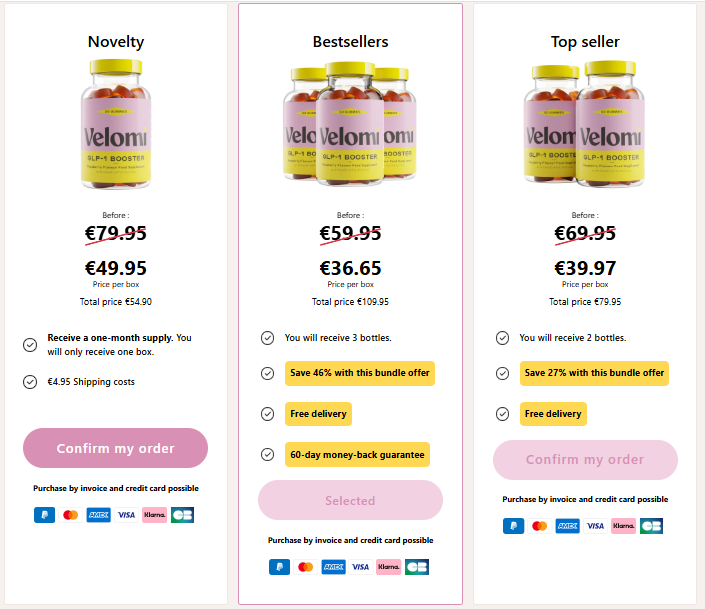Click the PayPal icon under Bestsellers

click(279, 567)
